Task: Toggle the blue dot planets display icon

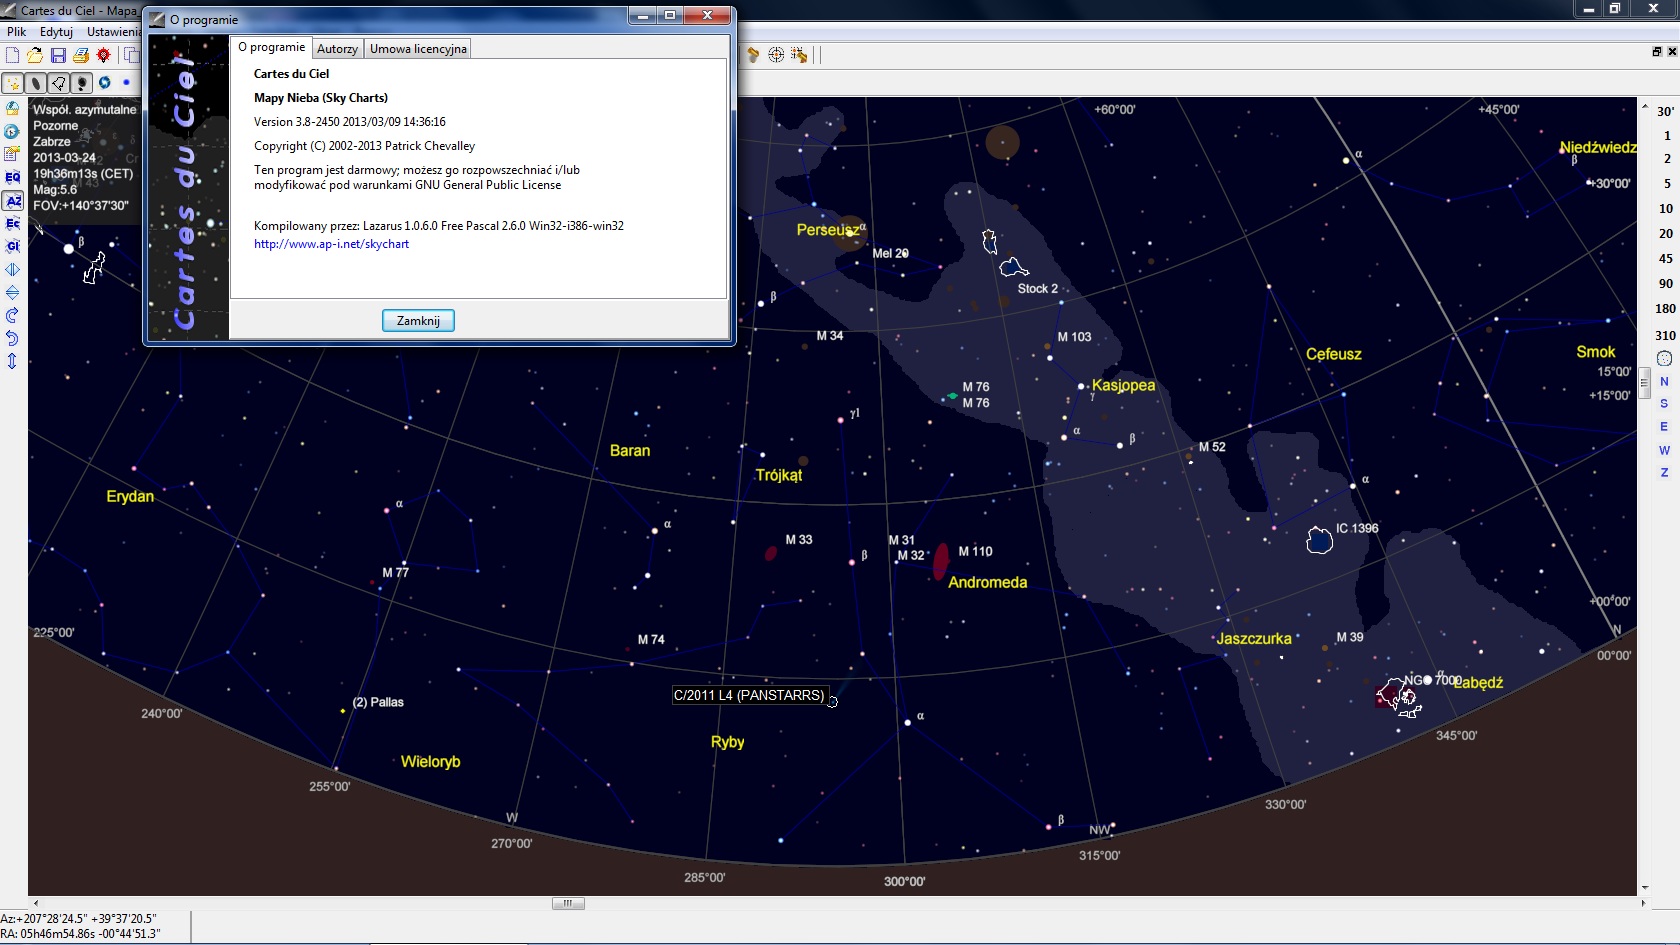Action: (x=126, y=83)
